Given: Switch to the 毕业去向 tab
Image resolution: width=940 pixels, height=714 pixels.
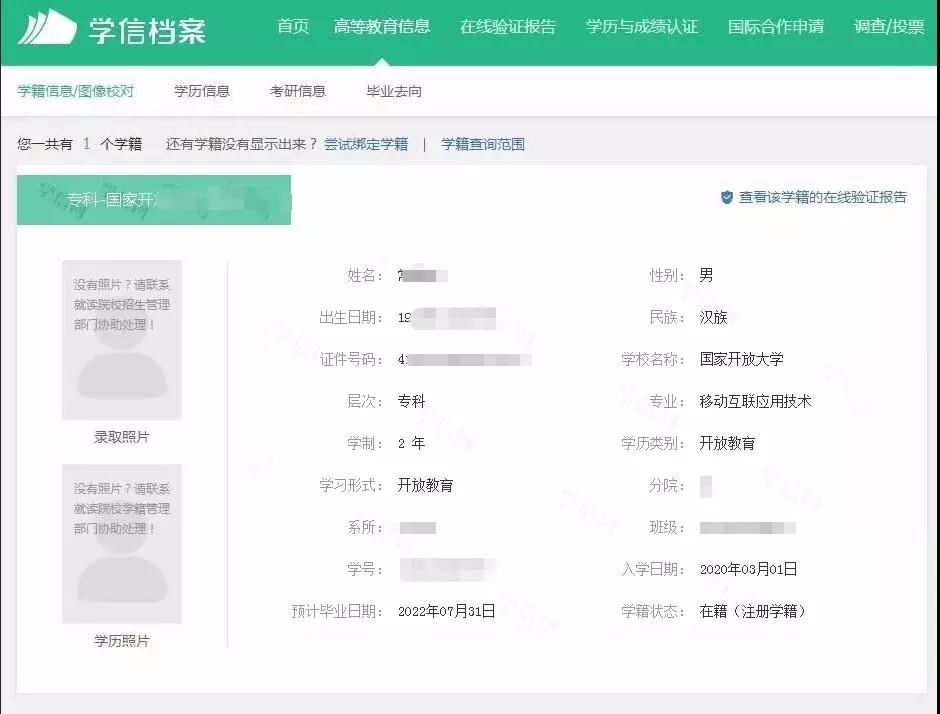Looking at the screenshot, I should (x=394, y=91).
